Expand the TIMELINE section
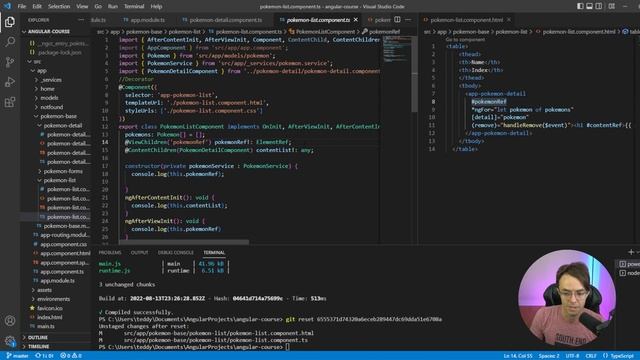640x360 pixels. pyautogui.click(x=38, y=347)
